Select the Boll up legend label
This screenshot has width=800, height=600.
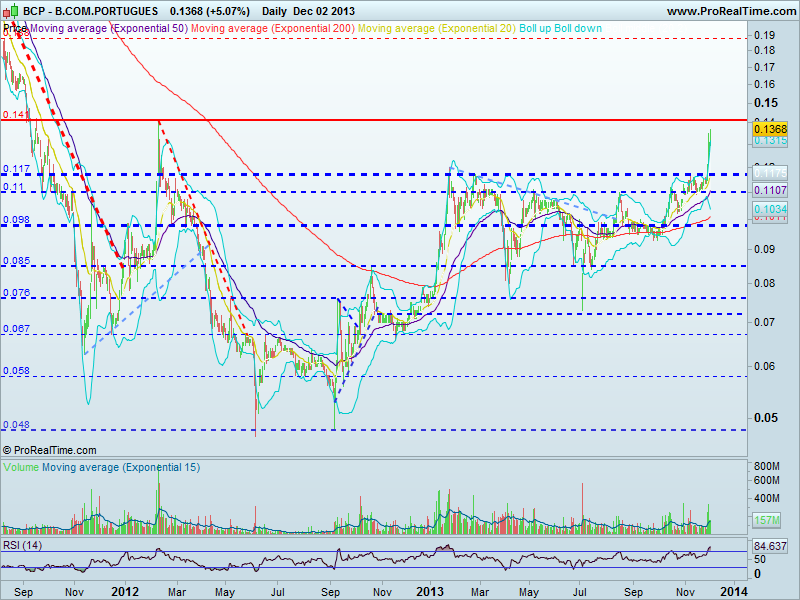[535, 29]
